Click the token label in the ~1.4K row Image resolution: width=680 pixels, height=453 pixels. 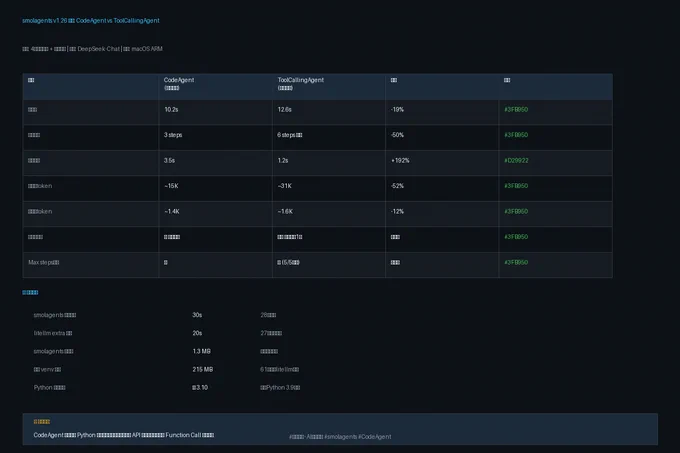point(40,212)
